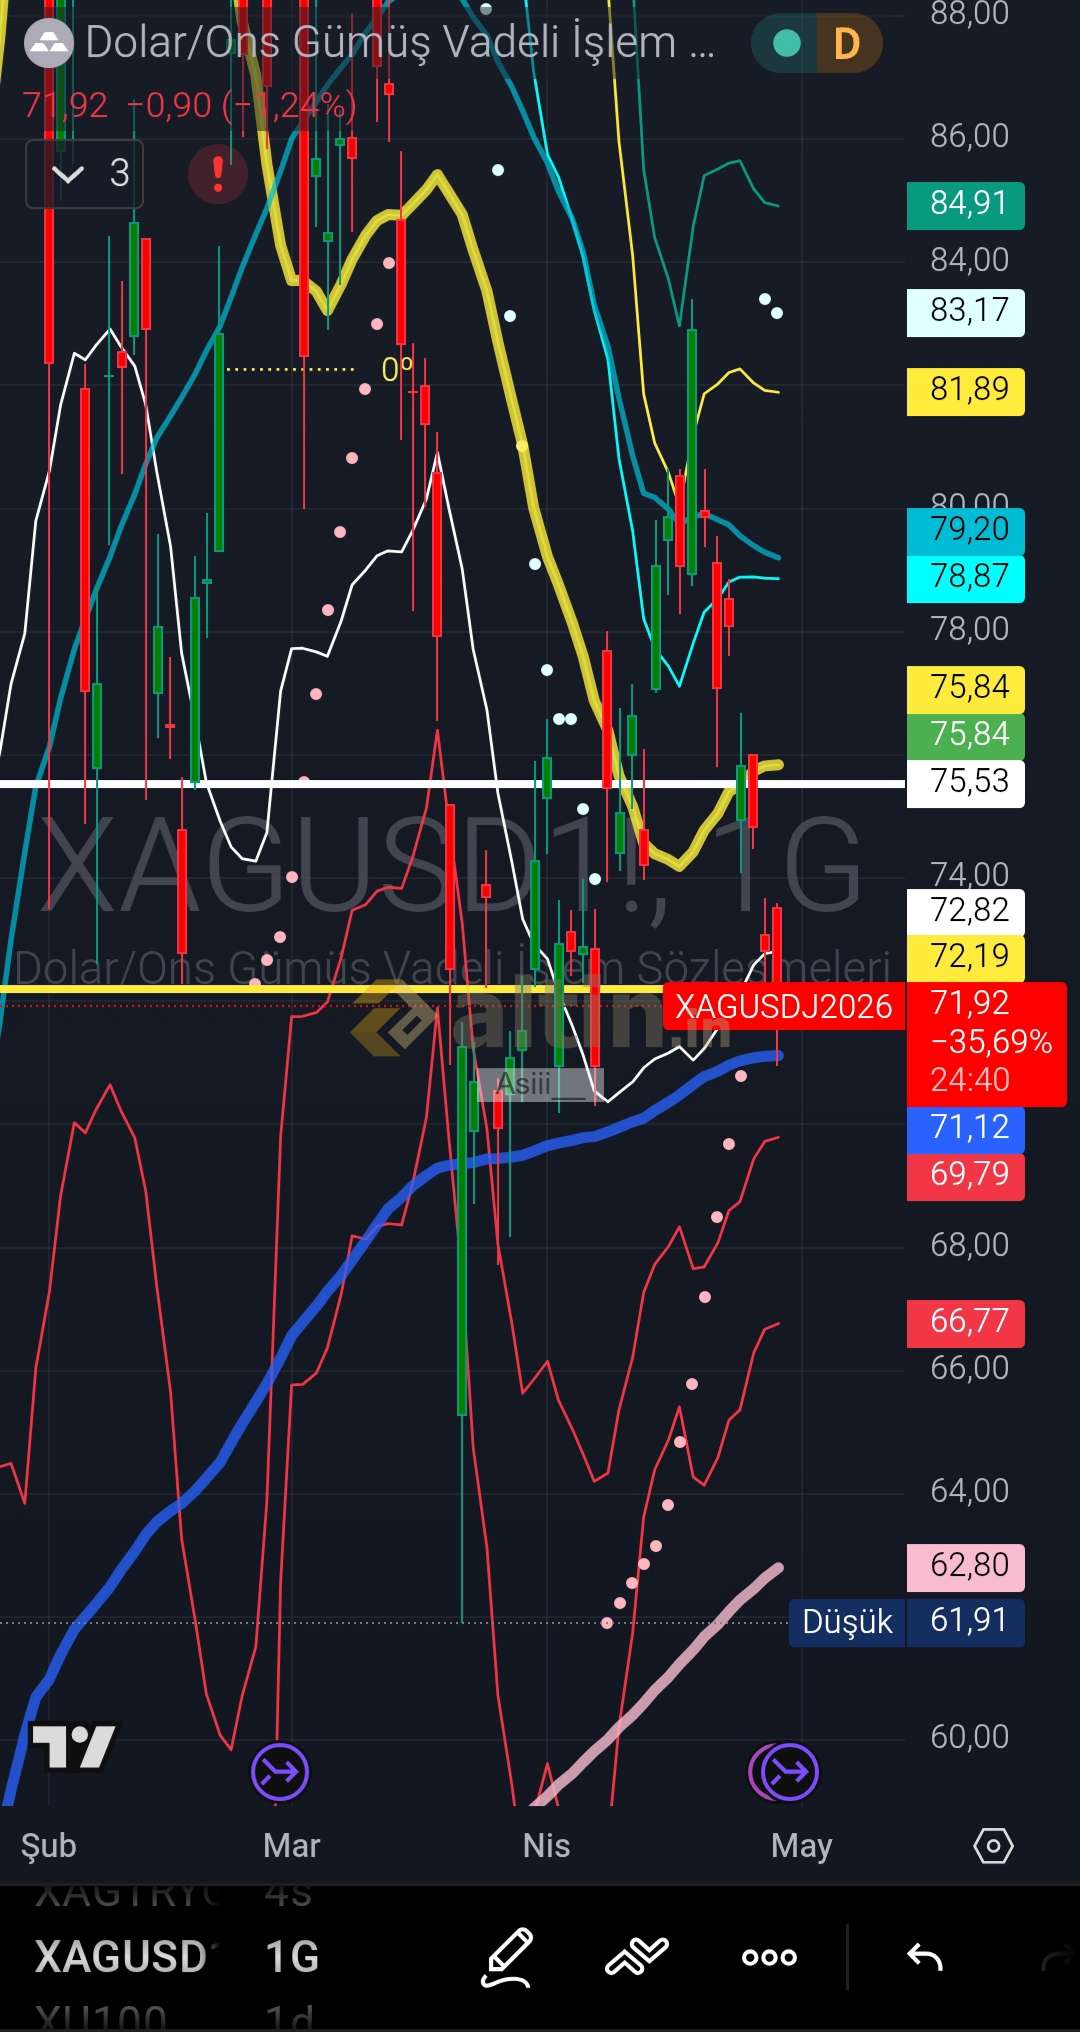Image resolution: width=1080 pixels, height=2032 pixels.
Task: Toggle the orange D delayed-data badge
Action: click(x=847, y=43)
